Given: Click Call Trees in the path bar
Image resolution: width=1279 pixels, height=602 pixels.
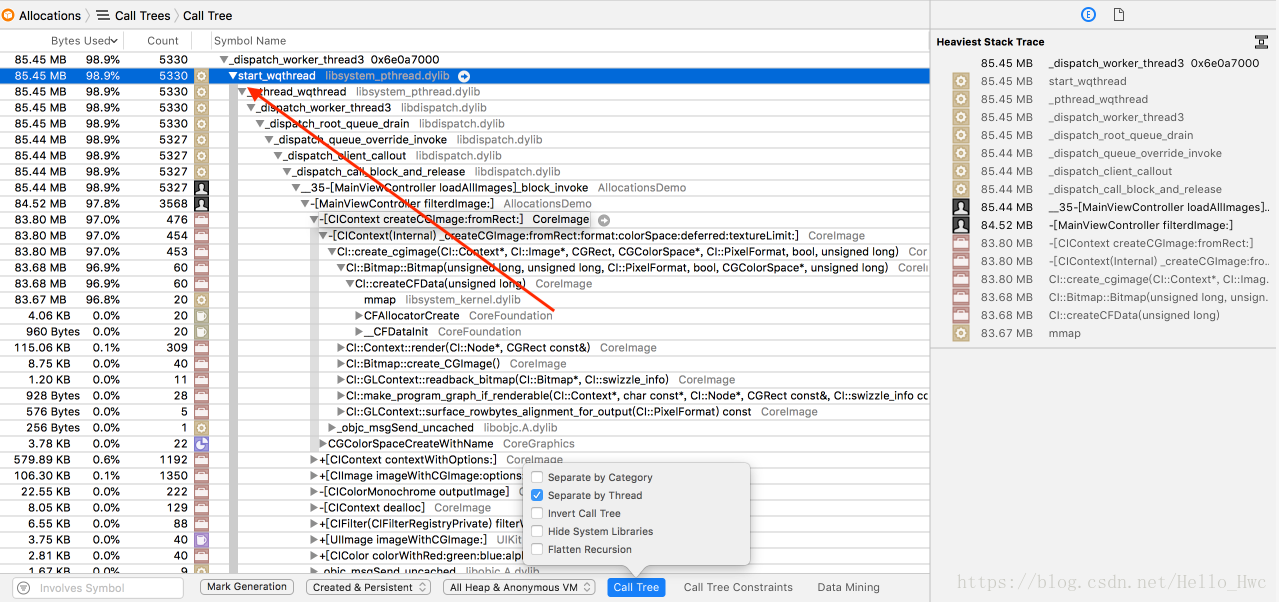Looking at the screenshot, I should pyautogui.click(x=140, y=15).
